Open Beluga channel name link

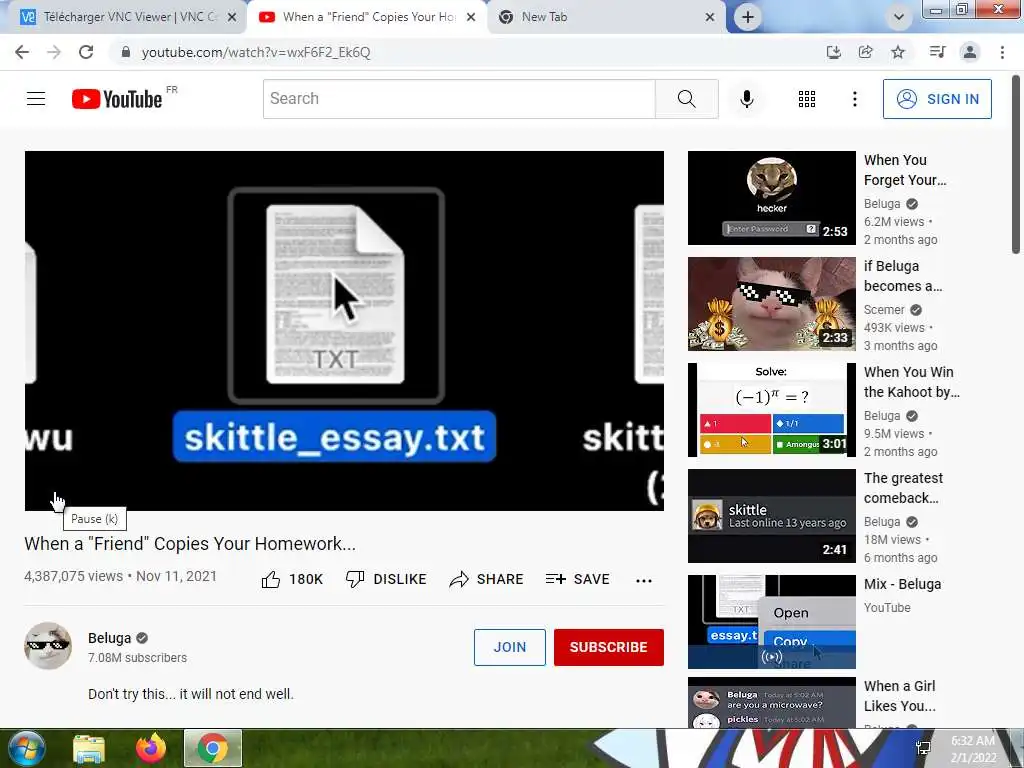tap(110, 638)
